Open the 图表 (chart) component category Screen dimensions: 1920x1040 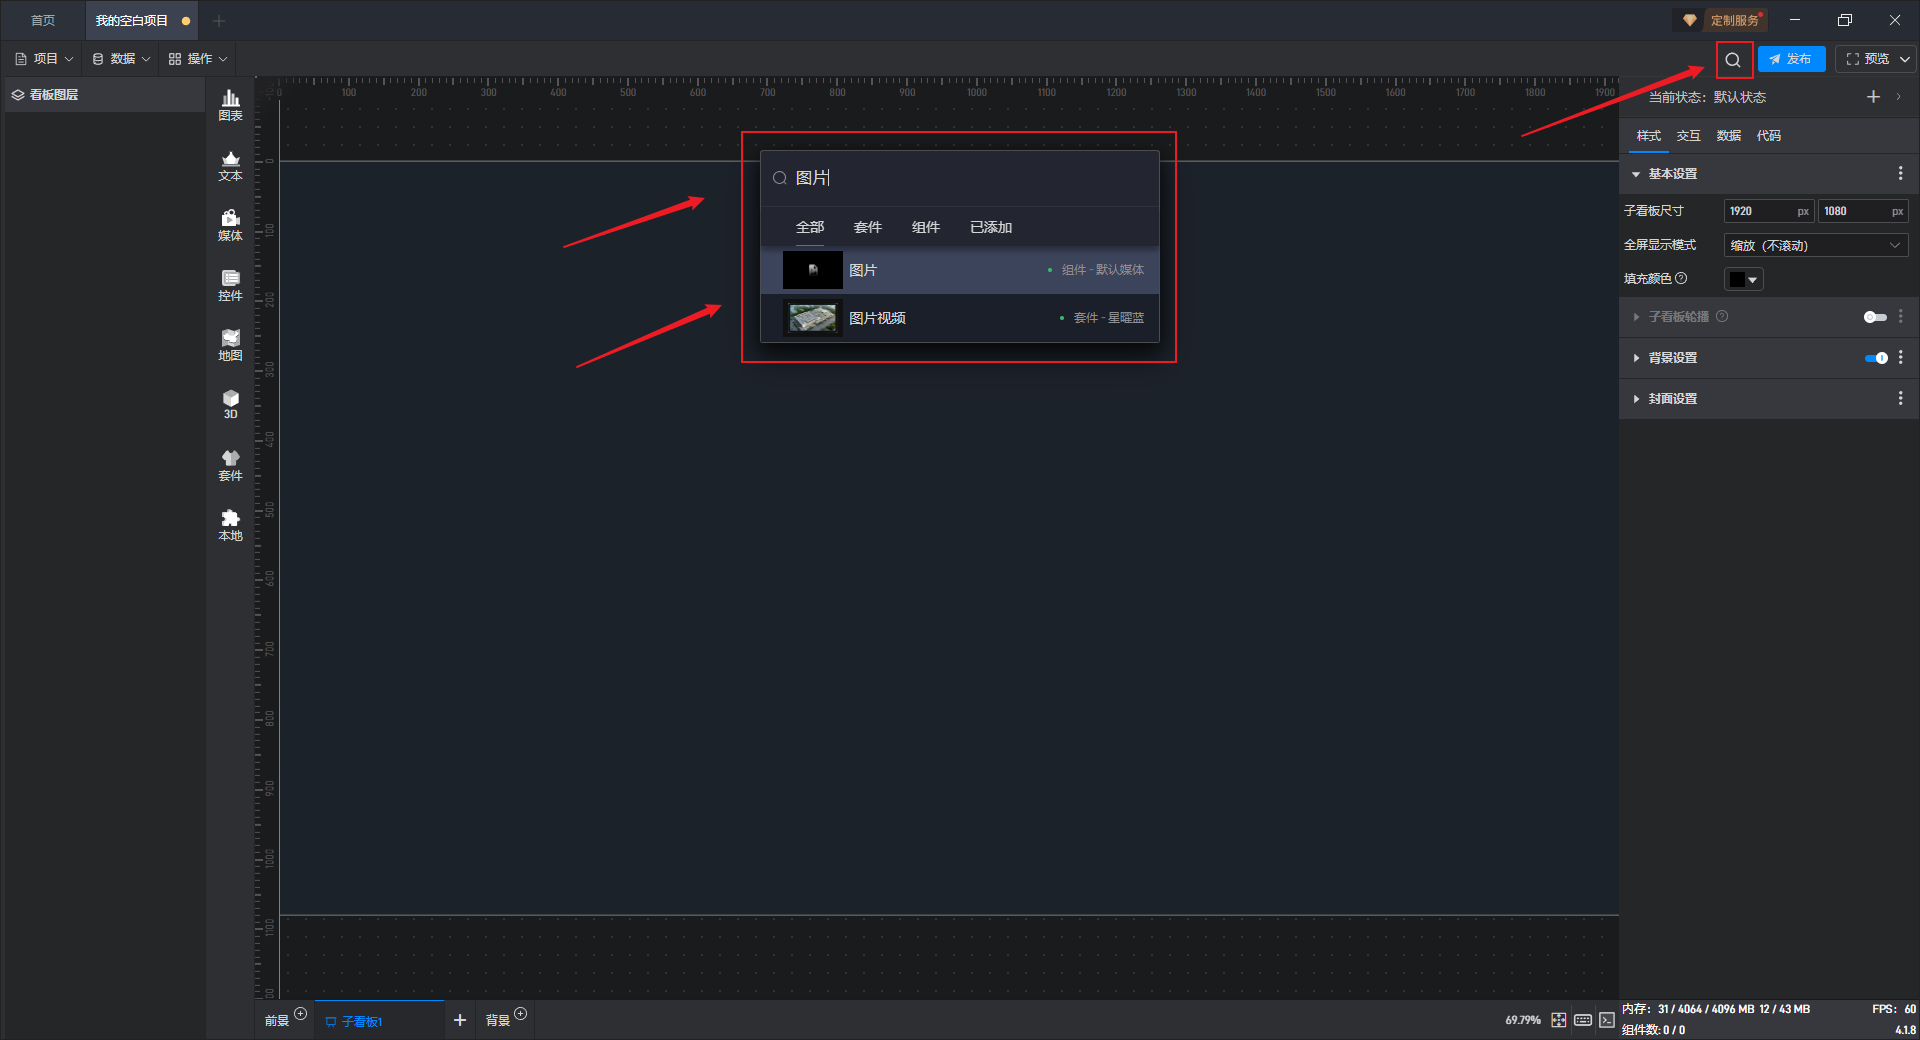[230, 105]
